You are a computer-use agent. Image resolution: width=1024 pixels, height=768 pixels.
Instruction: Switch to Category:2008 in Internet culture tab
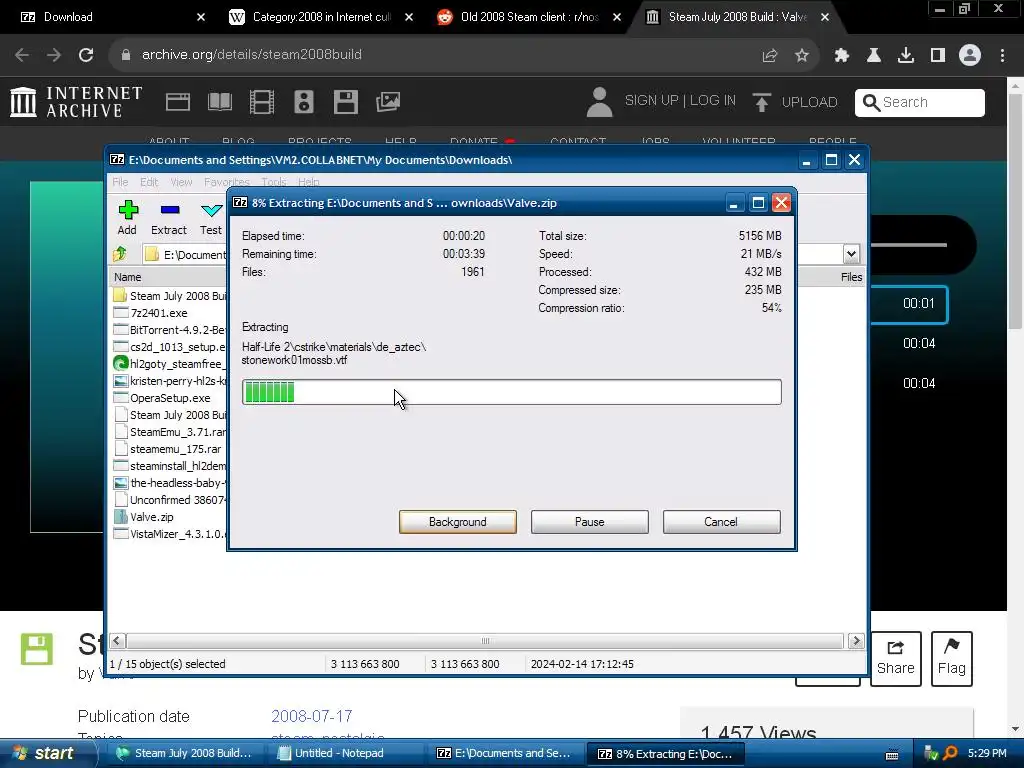click(321, 17)
